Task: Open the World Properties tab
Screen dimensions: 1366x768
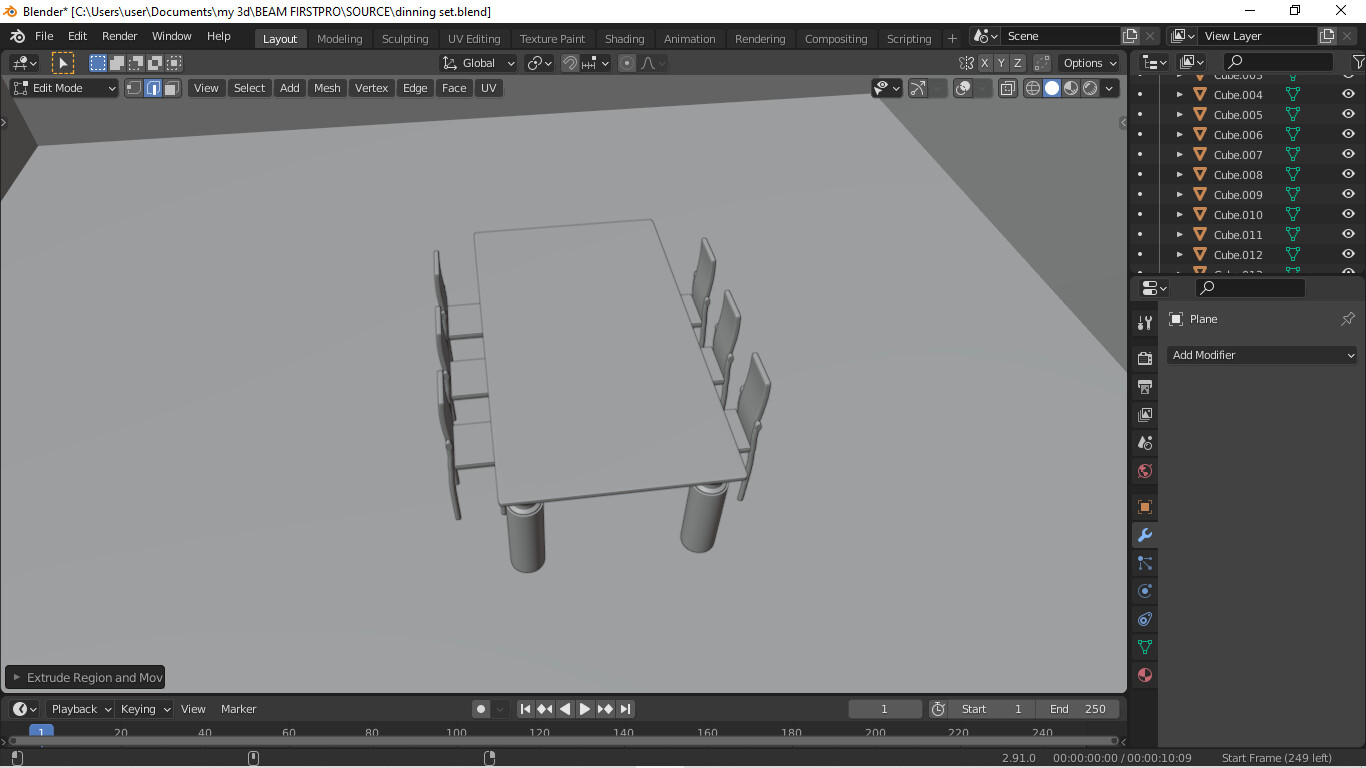Action: (x=1144, y=471)
